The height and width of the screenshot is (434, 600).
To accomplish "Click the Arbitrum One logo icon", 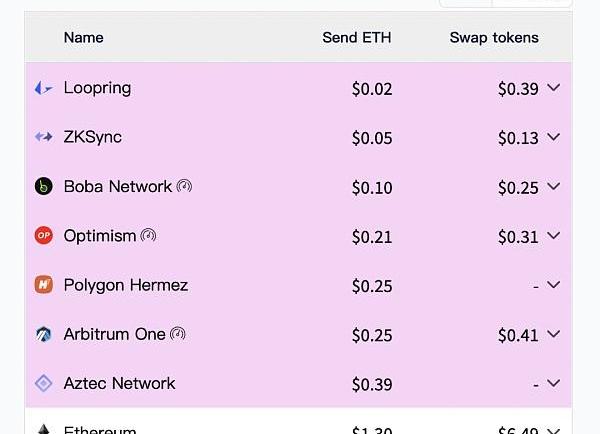I will point(43,334).
